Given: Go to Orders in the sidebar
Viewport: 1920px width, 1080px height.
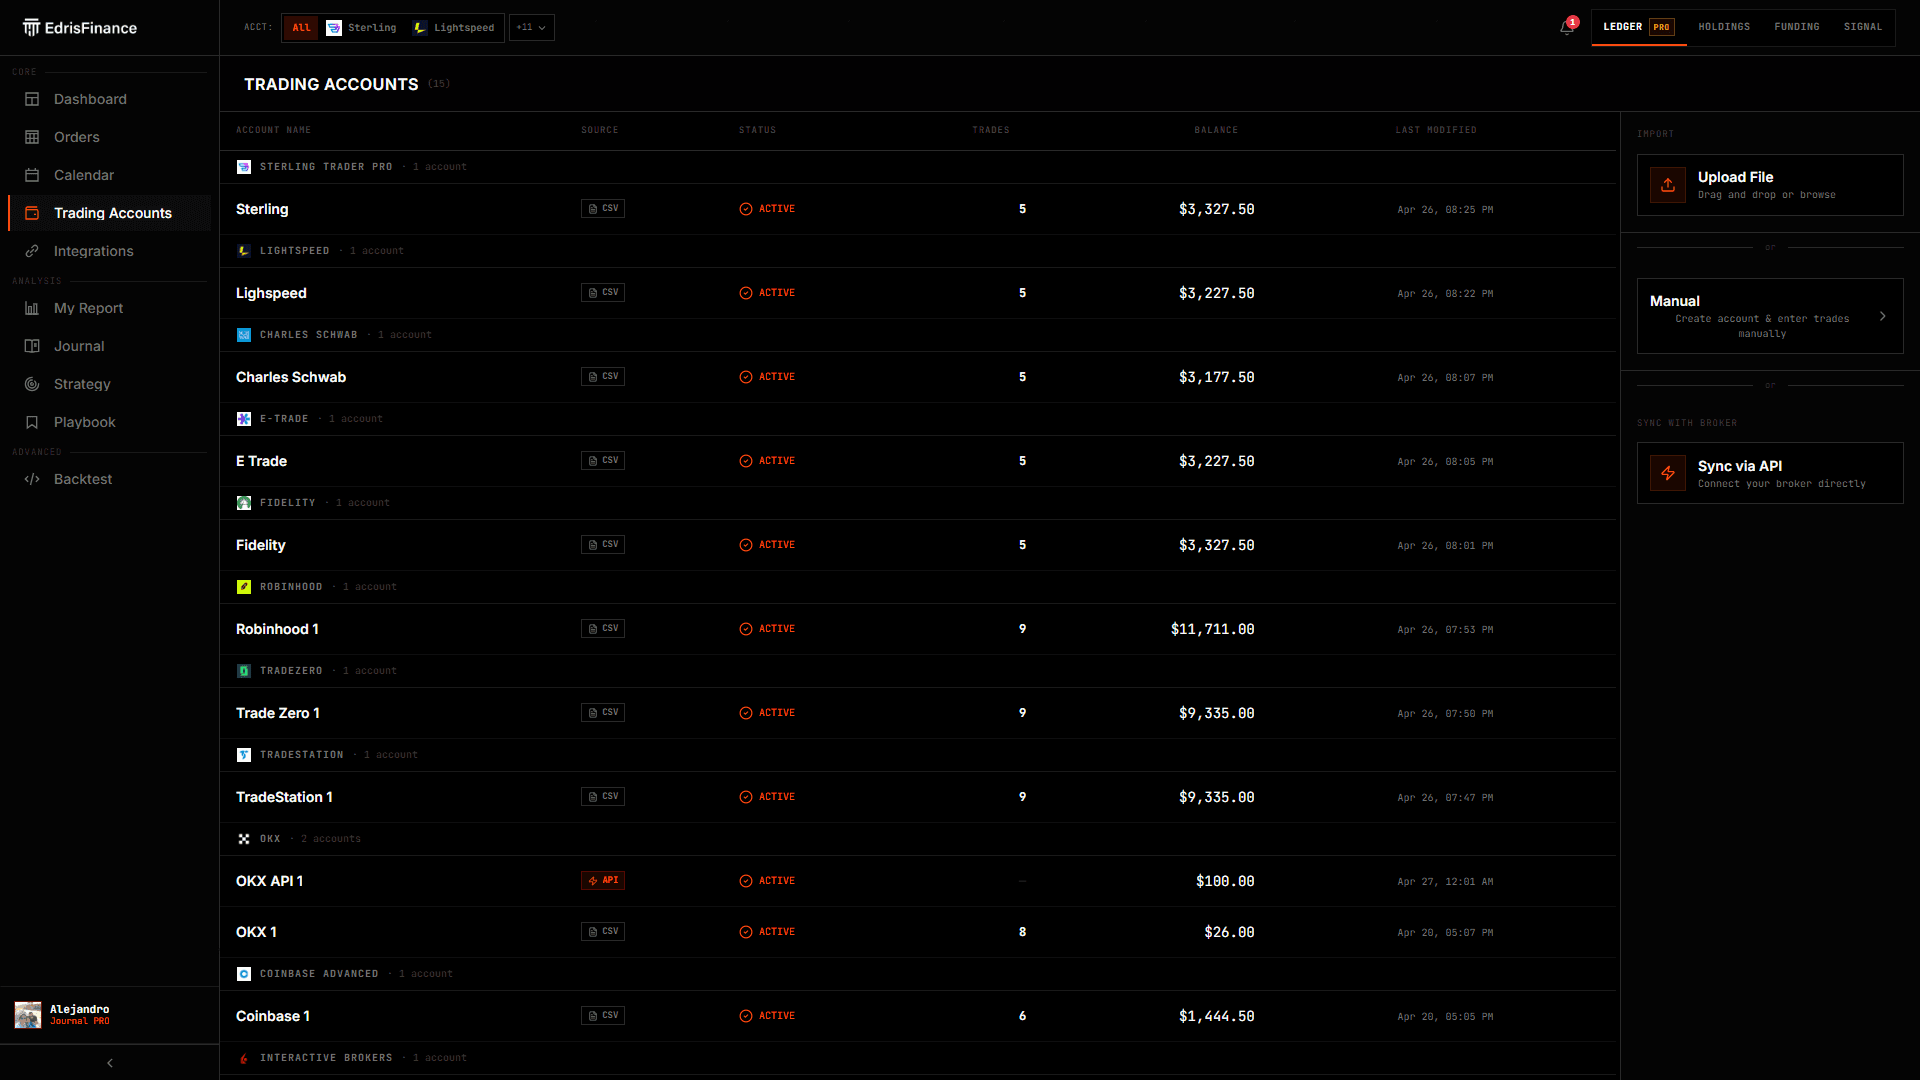Looking at the screenshot, I should 109,137.
